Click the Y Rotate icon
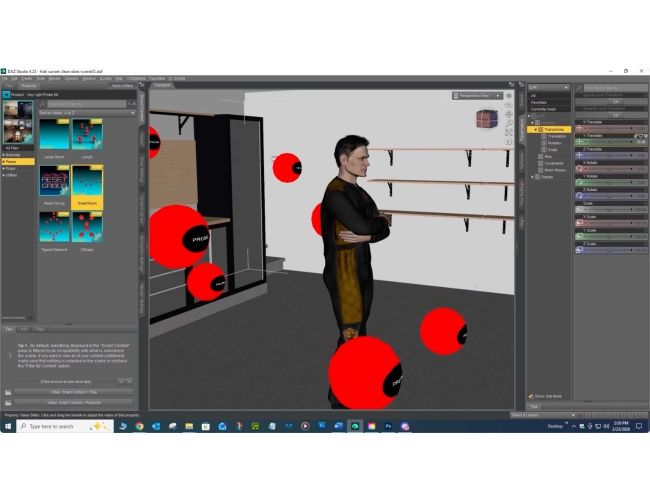650x500 pixels. point(579,182)
